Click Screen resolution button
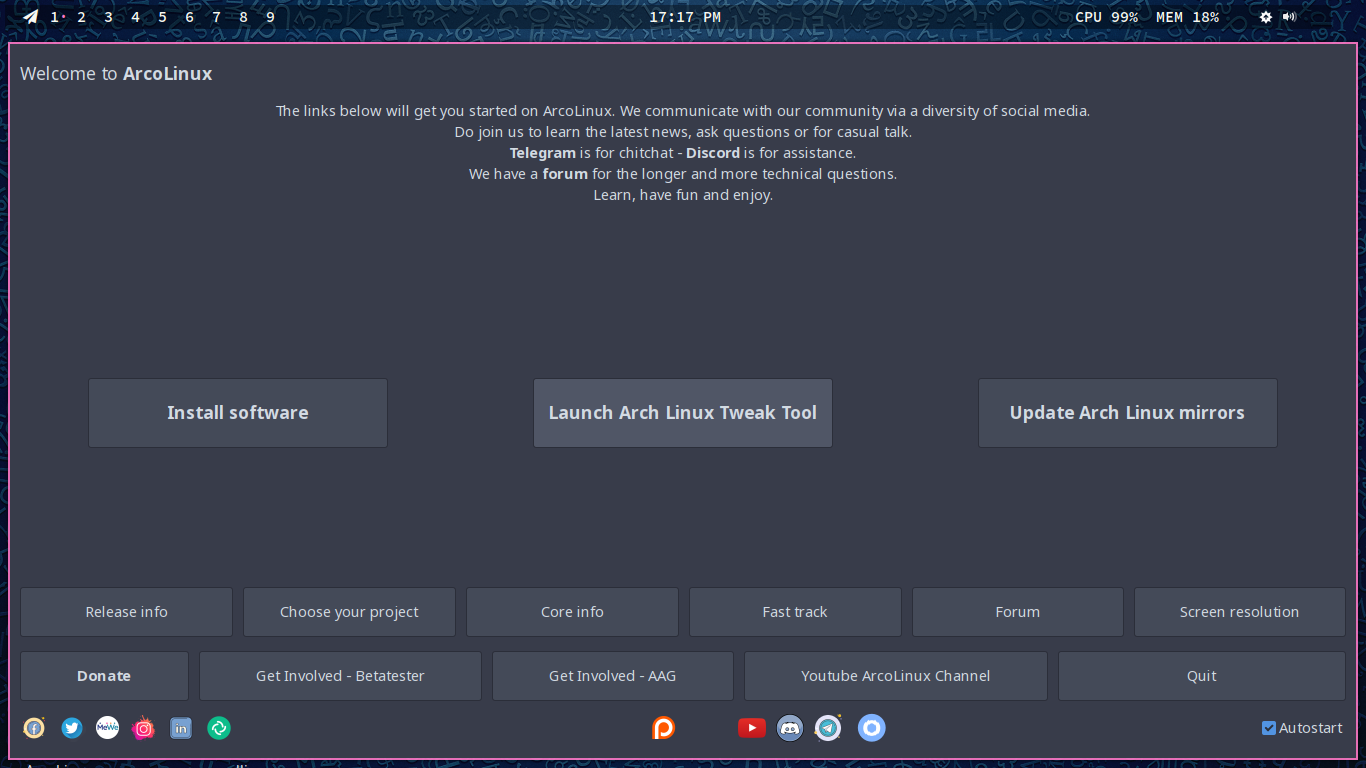Viewport: 1366px width, 768px height. coord(1240,612)
